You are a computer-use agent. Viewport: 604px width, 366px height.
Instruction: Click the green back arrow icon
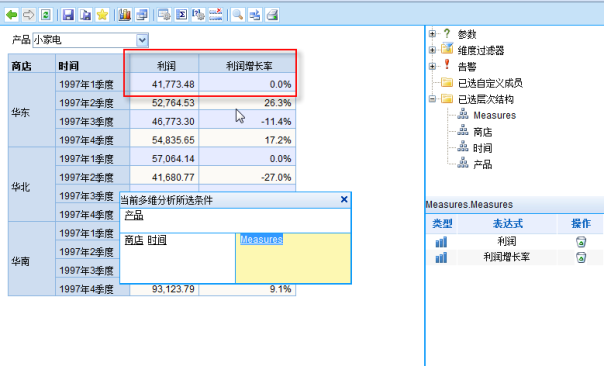point(12,15)
